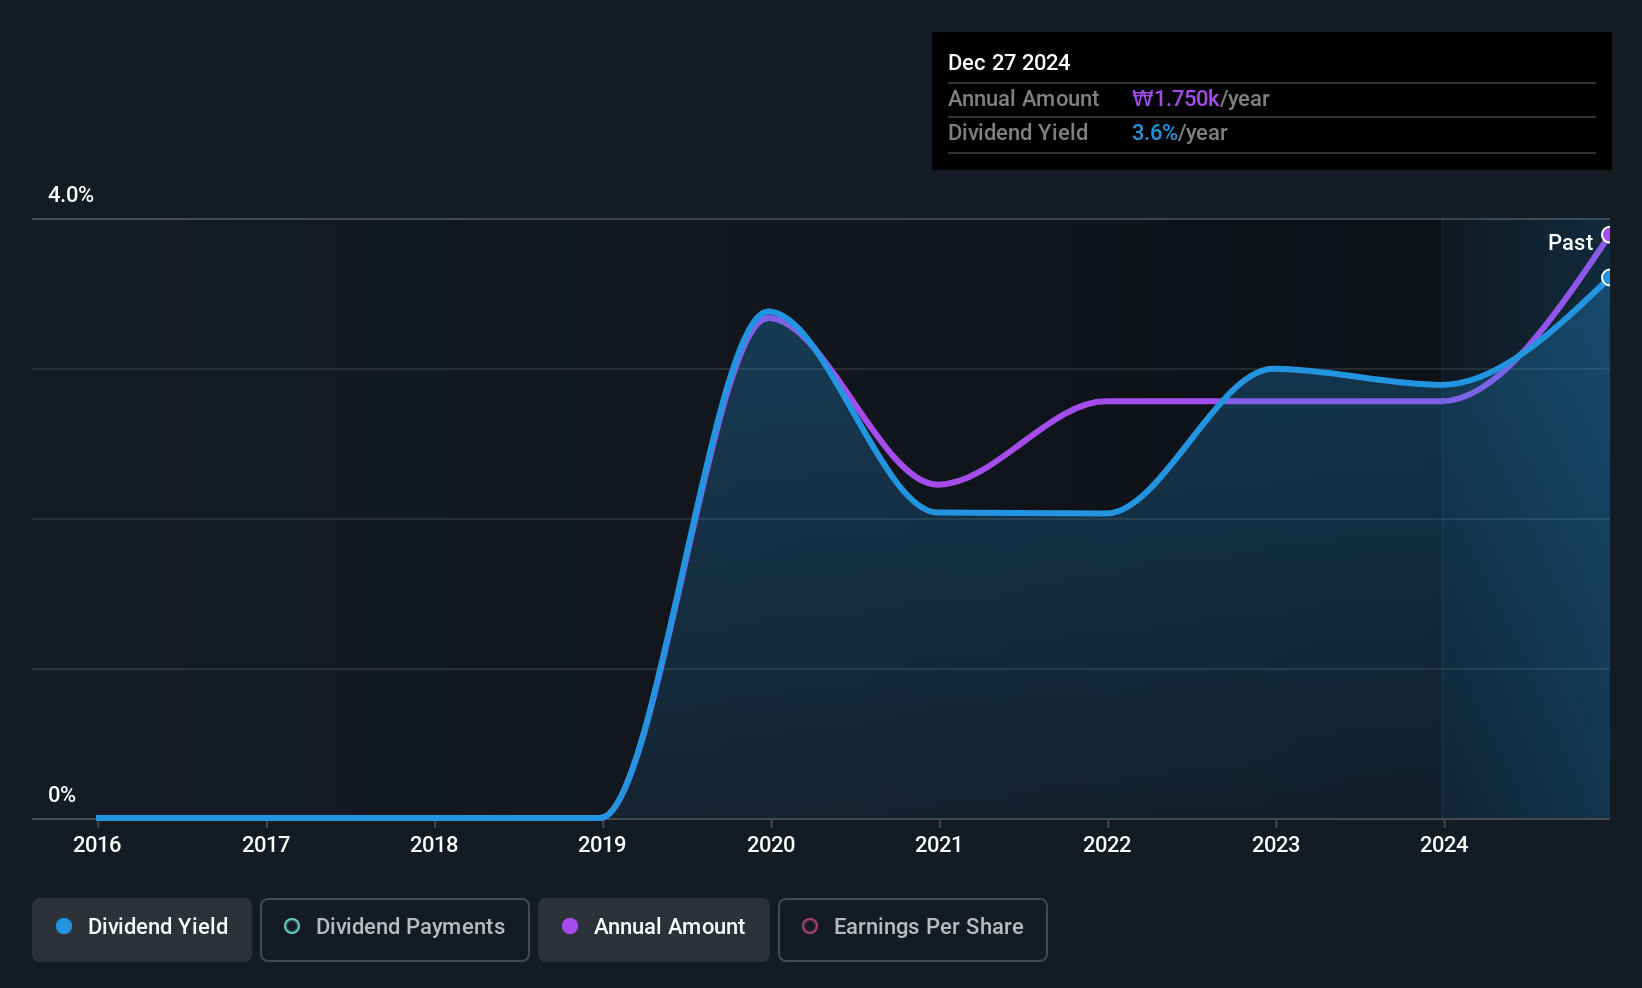Viewport: 1642px width, 988px height.
Task: Click the 2020 peak of yield line
Action: click(768, 312)
